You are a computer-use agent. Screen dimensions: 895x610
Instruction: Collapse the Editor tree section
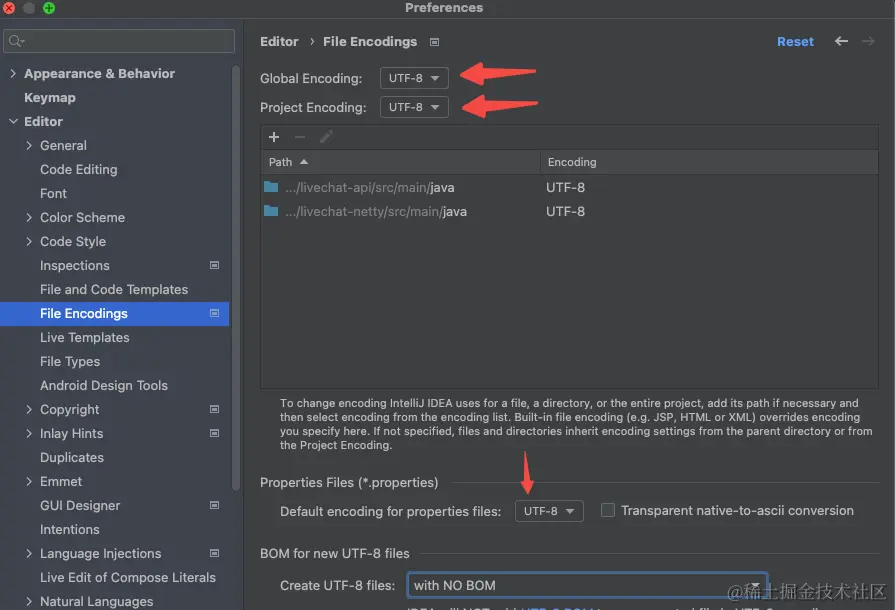(x=13, y=122)
